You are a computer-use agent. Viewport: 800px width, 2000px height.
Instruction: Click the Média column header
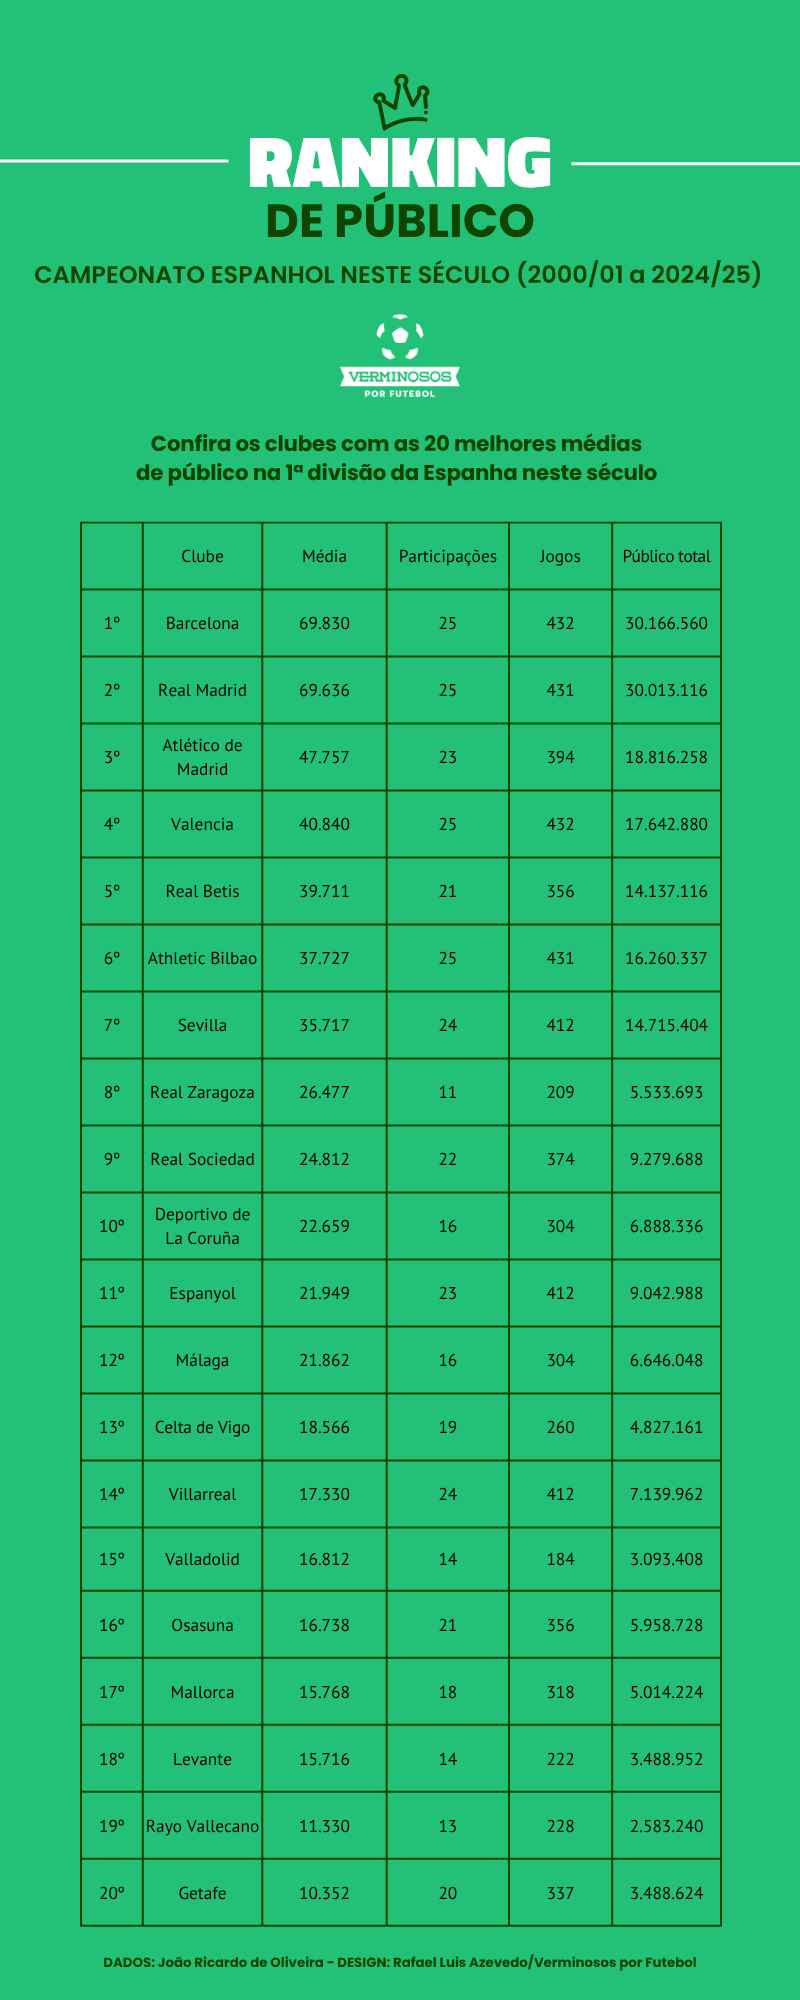324,556
